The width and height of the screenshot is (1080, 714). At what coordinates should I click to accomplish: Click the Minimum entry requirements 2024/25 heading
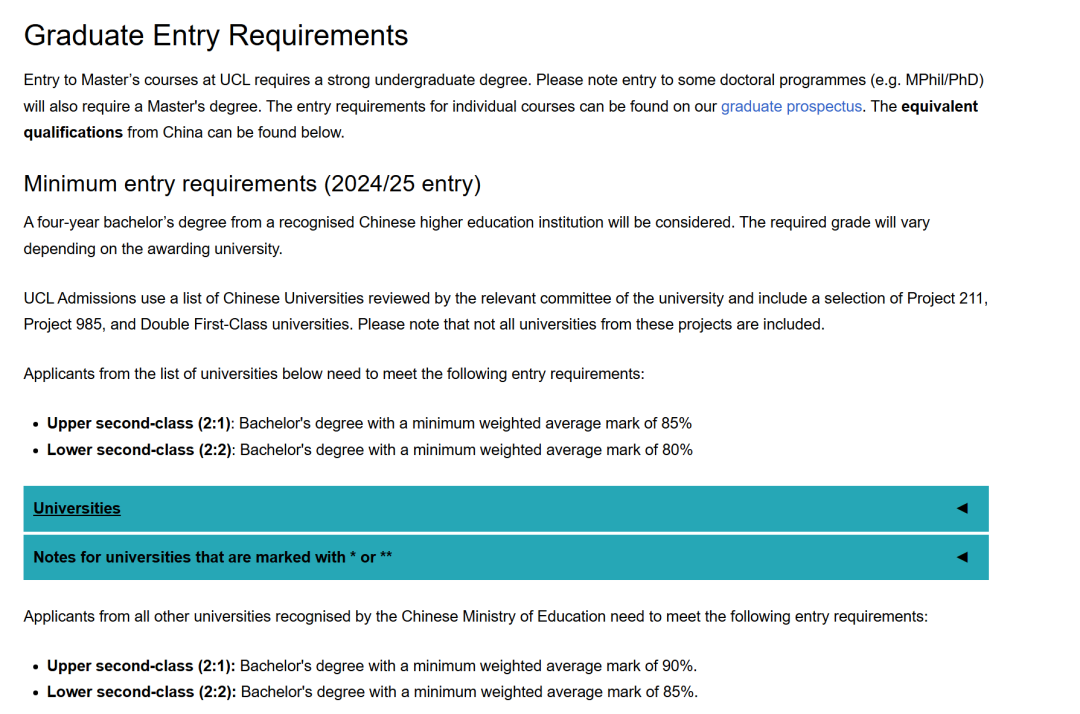(252, 184)
